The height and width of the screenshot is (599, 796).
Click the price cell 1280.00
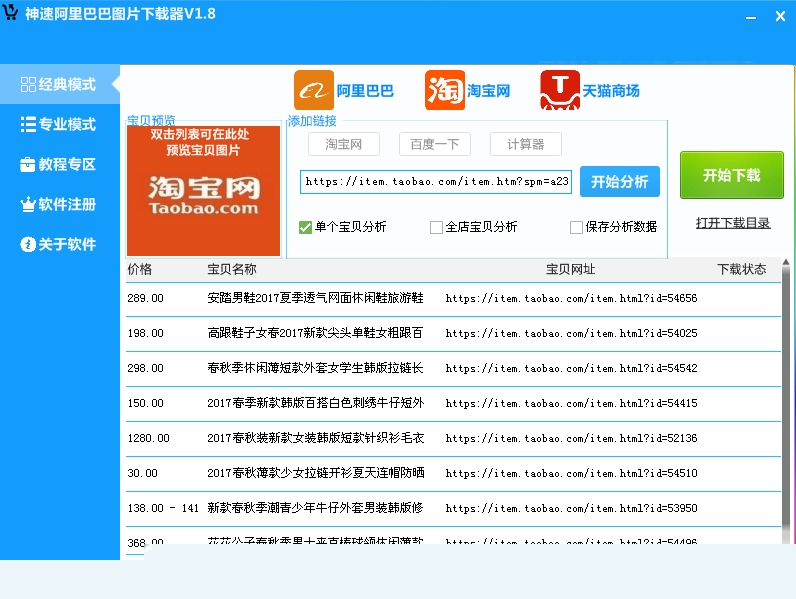click(148, 439)
